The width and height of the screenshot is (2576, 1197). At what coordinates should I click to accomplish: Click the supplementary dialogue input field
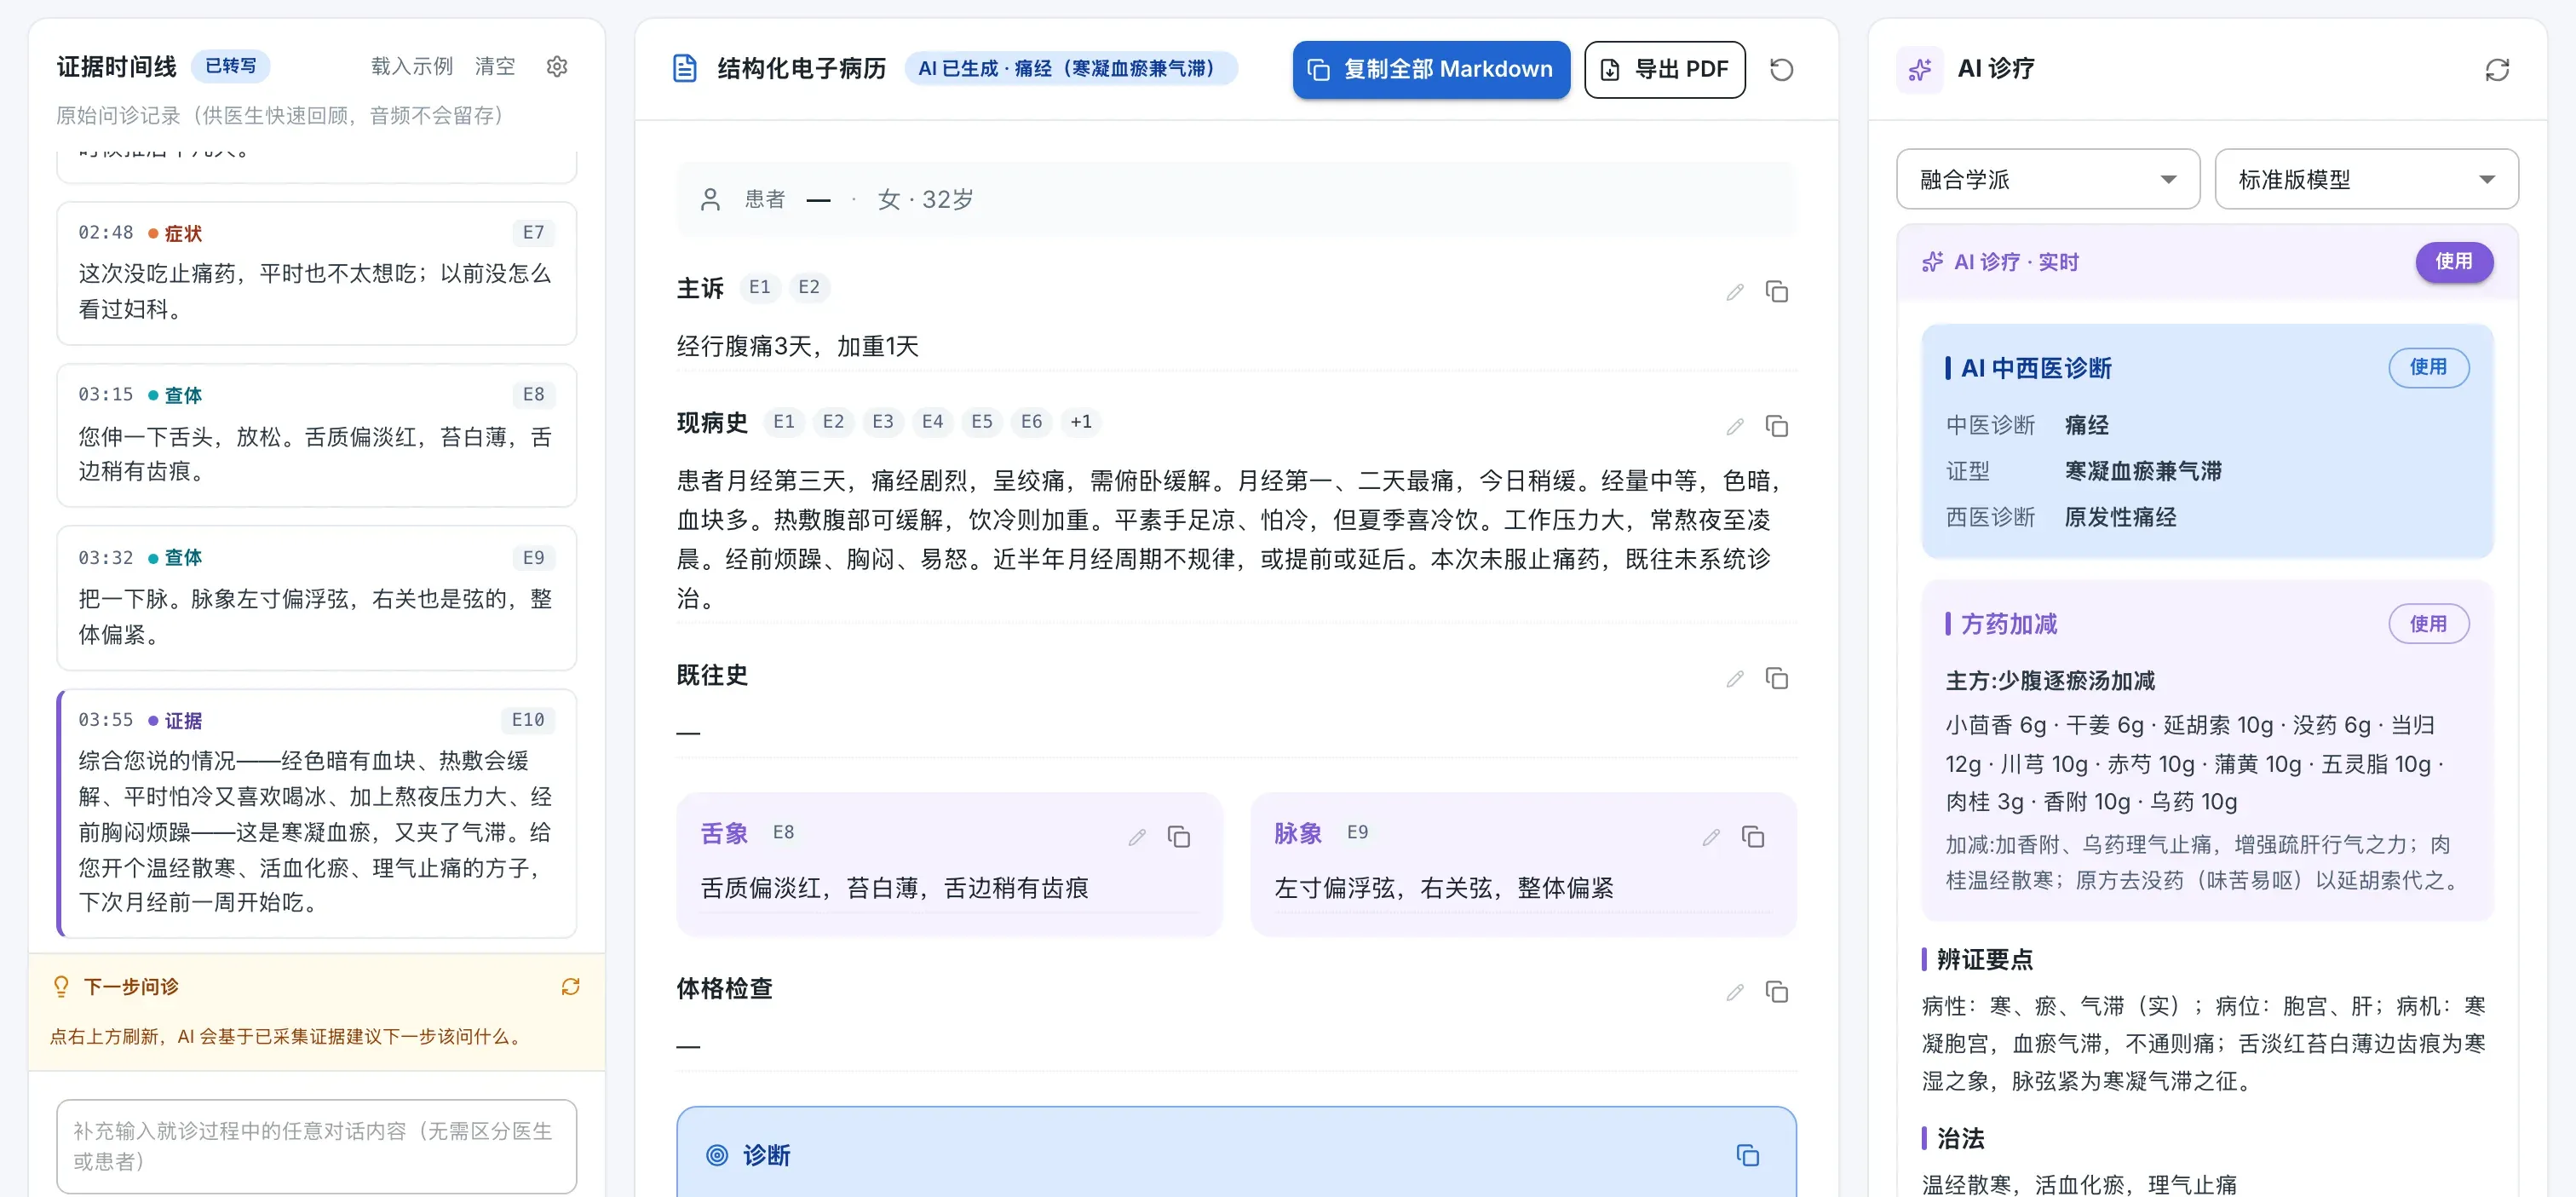pos(316,1145)
